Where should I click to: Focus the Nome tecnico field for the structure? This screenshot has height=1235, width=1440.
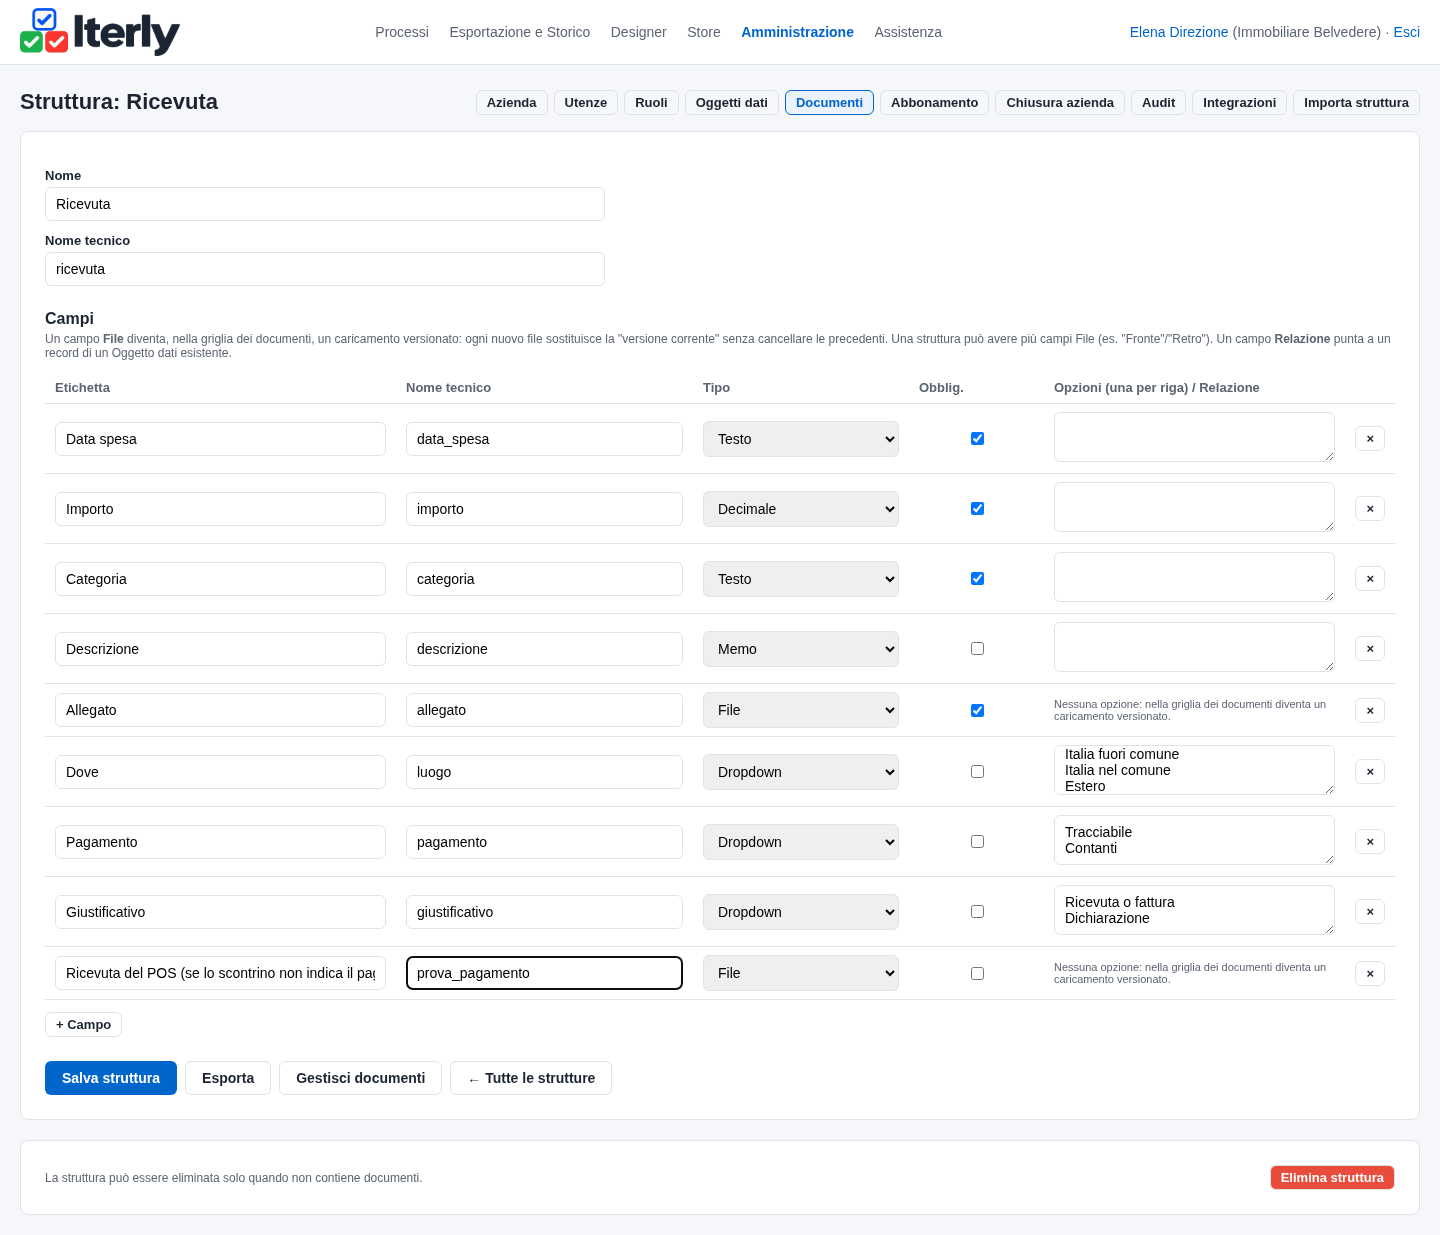click(325, 269)
